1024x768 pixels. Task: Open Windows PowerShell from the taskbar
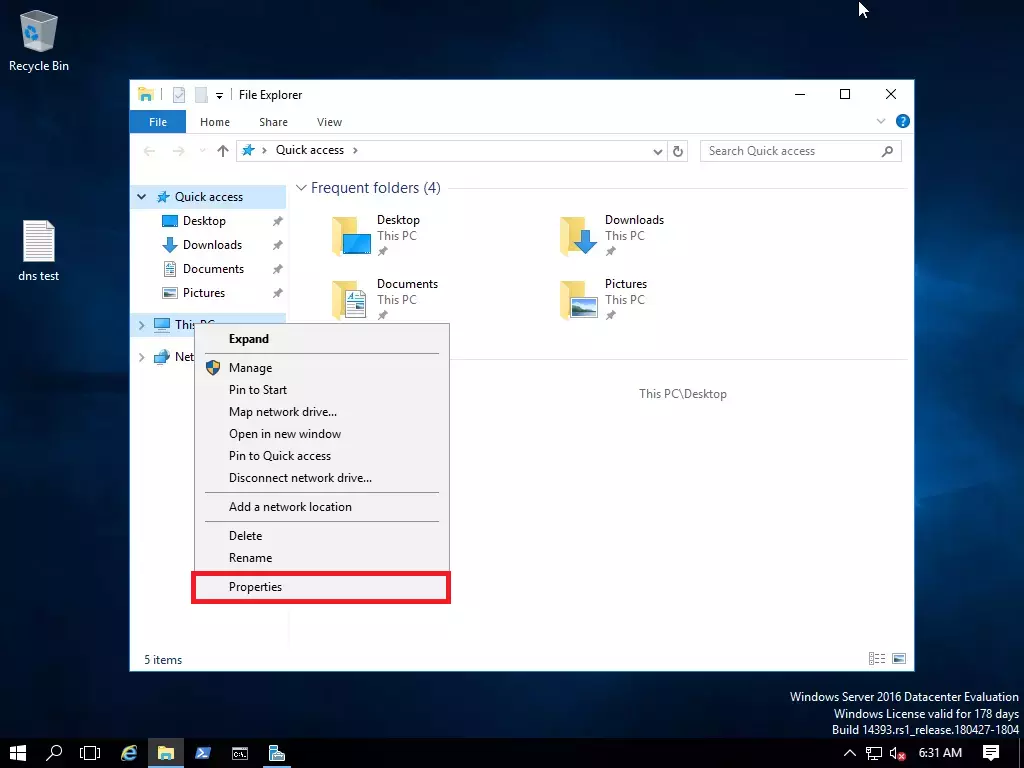tap(203, 753)
